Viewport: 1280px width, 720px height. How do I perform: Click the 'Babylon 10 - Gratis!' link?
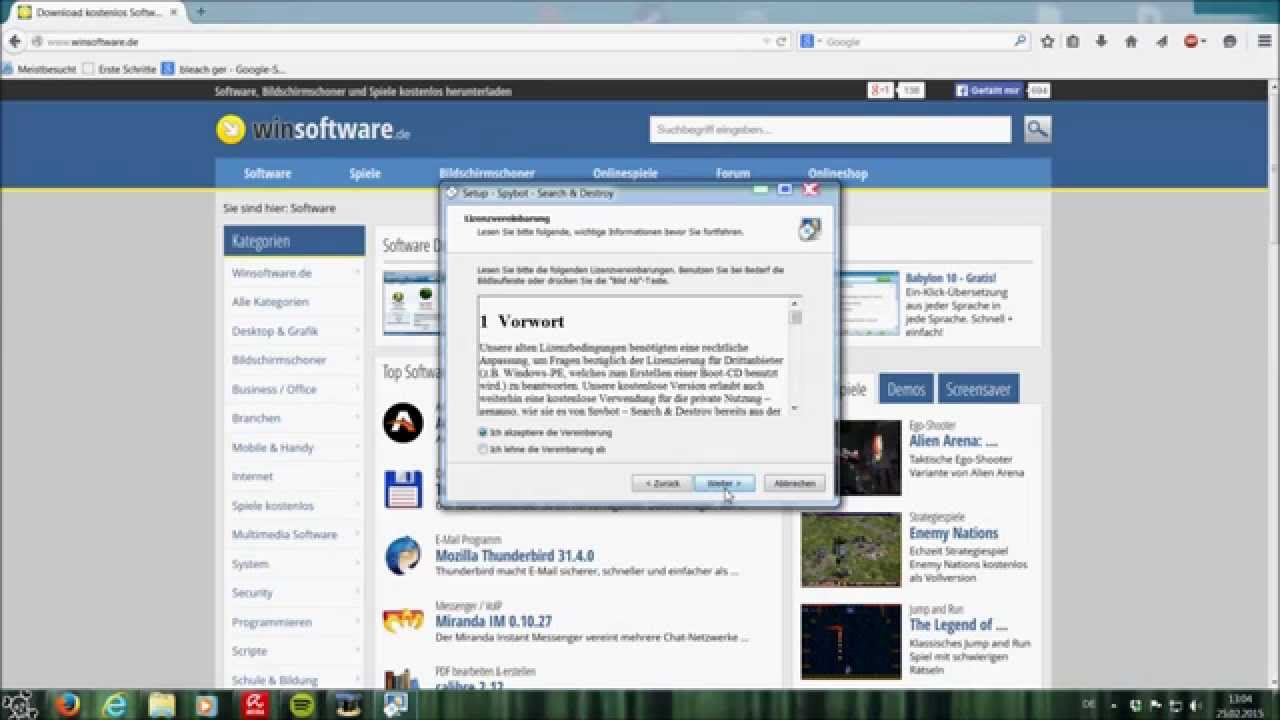[x=951, y=278]
